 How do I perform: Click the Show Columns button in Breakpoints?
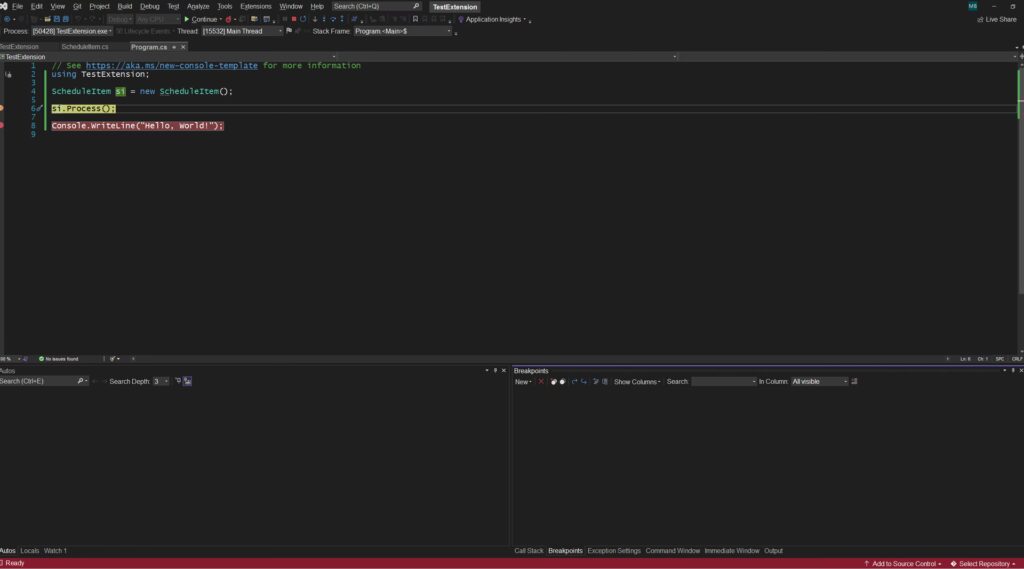click(x=637, y=382)
